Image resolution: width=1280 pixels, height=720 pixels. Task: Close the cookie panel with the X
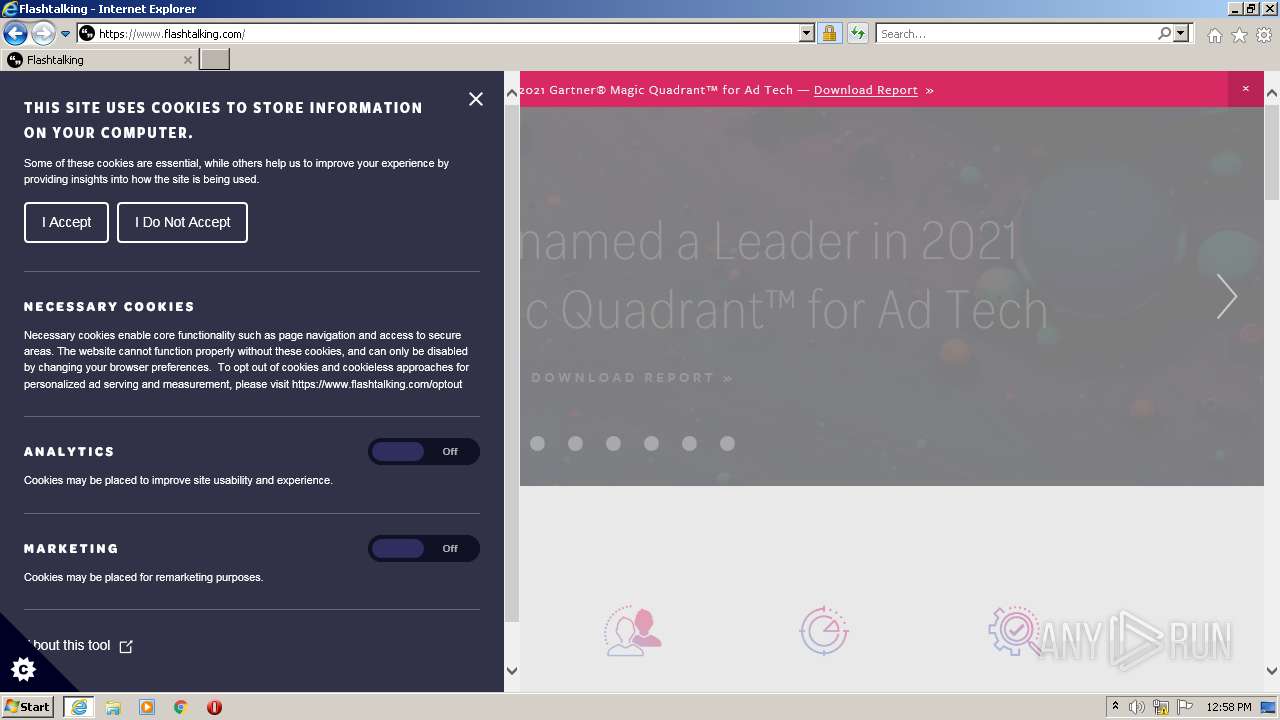[476, 99]
